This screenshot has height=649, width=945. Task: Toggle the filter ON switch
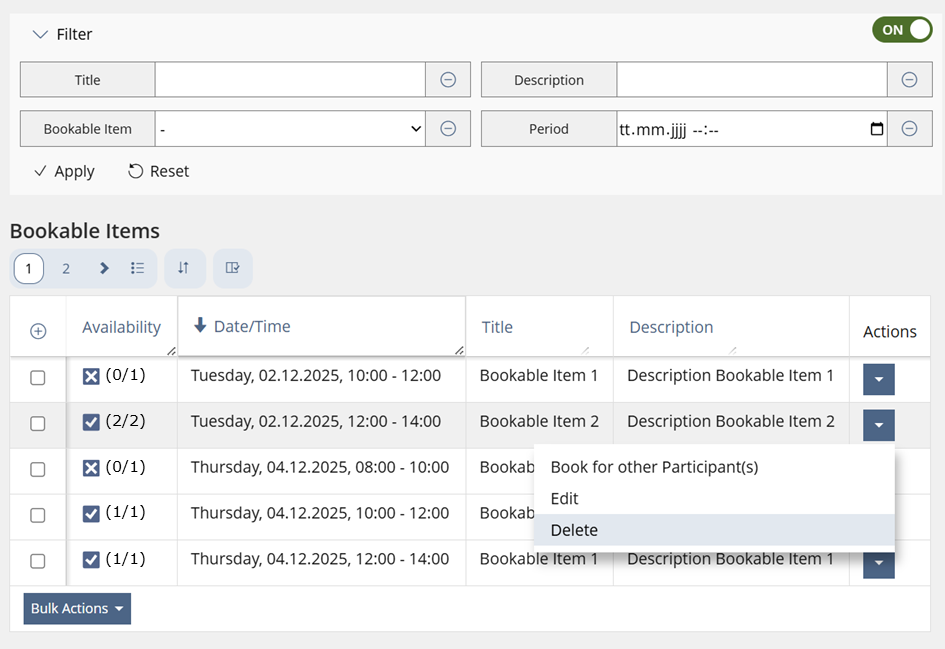point(901,30)
